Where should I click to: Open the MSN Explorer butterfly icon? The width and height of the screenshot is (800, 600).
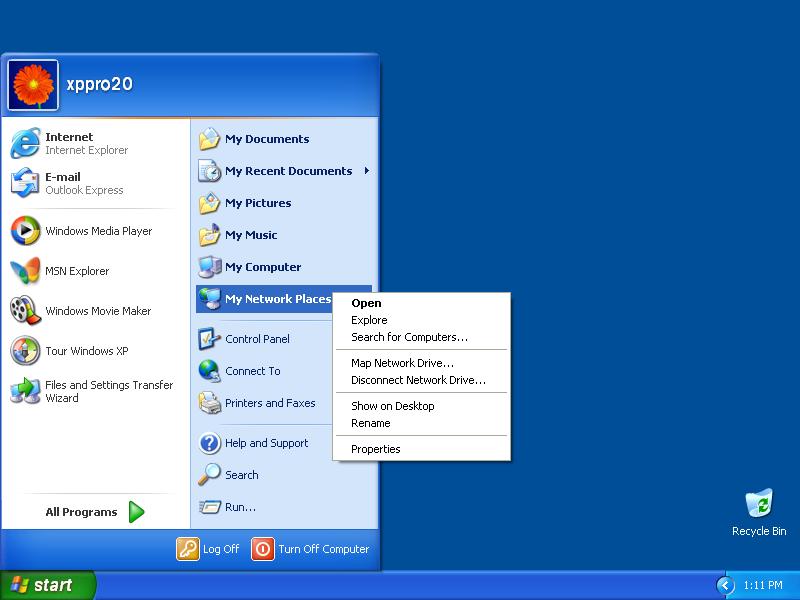point(25,271)
